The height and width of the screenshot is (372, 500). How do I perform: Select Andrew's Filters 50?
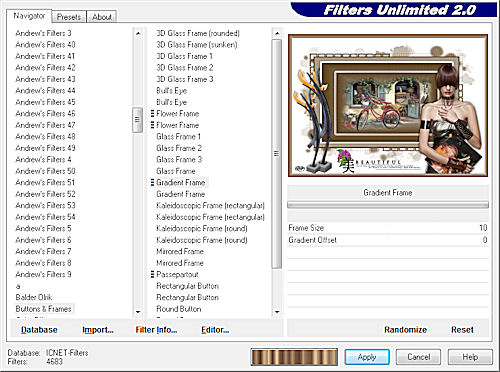tap(45, 171)
